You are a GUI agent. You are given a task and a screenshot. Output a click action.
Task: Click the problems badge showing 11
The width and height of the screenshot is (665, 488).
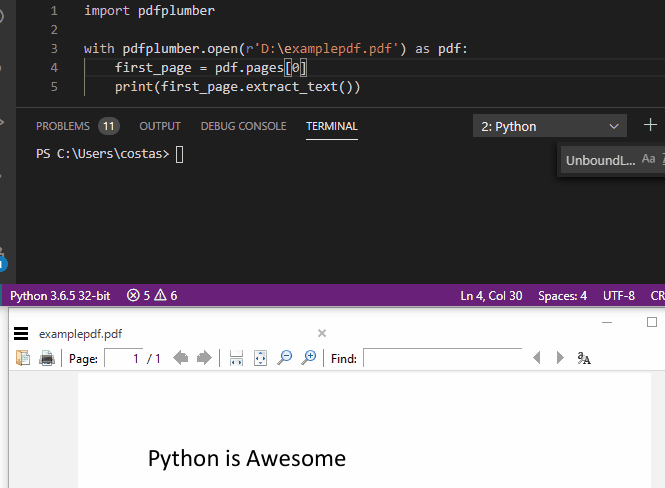point(109,126)
